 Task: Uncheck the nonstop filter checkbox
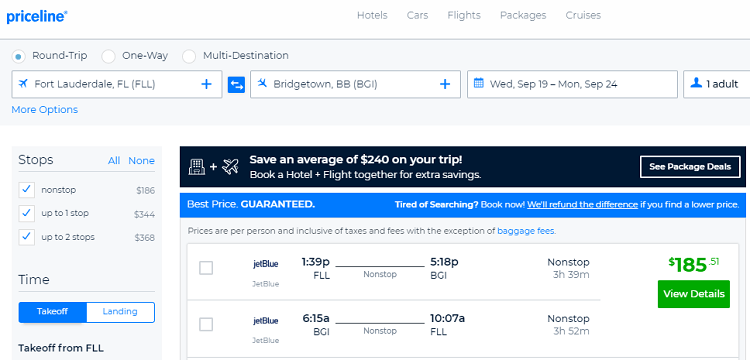26,190
